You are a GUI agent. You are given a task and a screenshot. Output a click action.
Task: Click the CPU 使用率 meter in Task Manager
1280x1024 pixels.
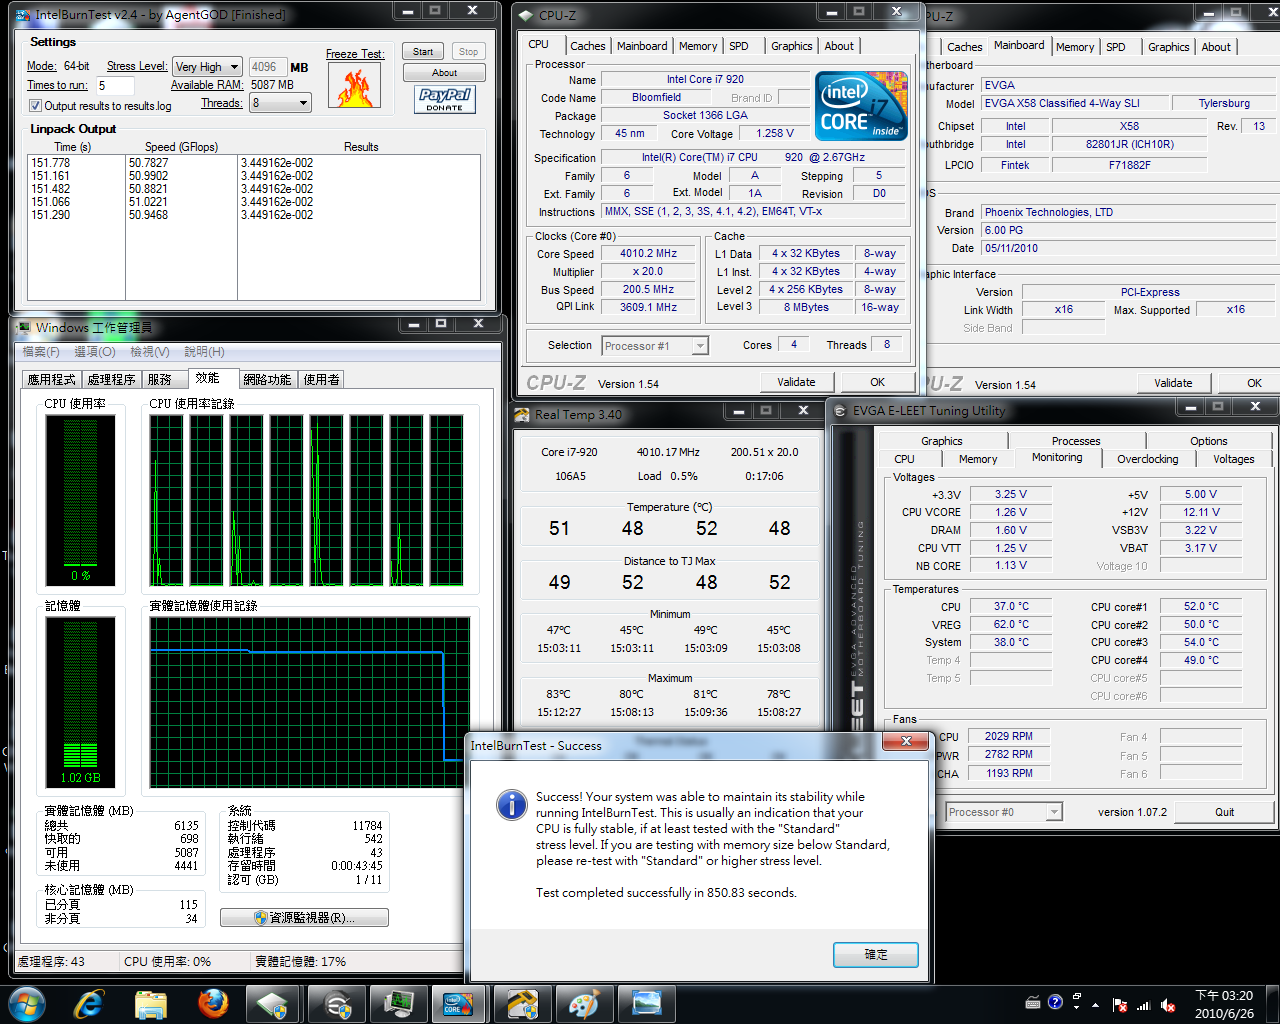(x=80, y=499)
